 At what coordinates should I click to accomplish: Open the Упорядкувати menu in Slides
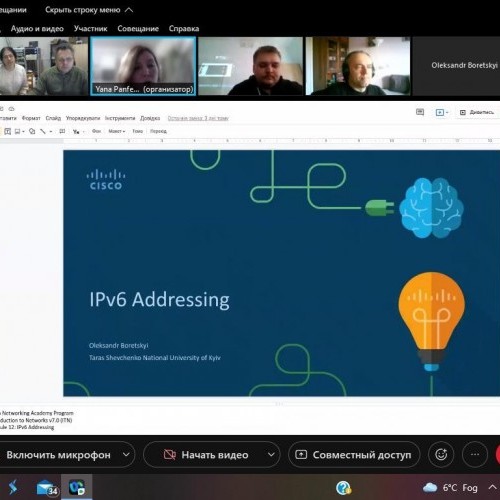point(83,118)
